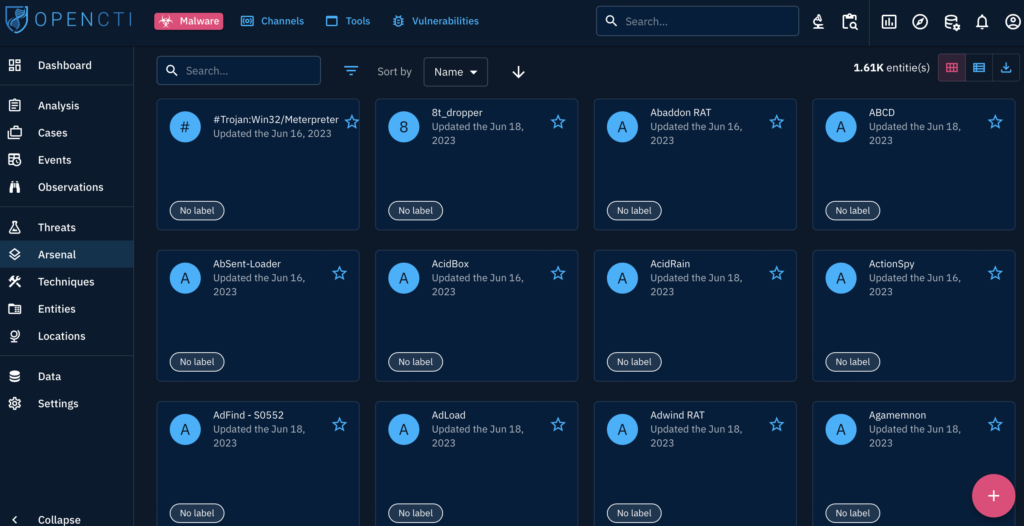Click the pink add entity button

click(992, 496)
